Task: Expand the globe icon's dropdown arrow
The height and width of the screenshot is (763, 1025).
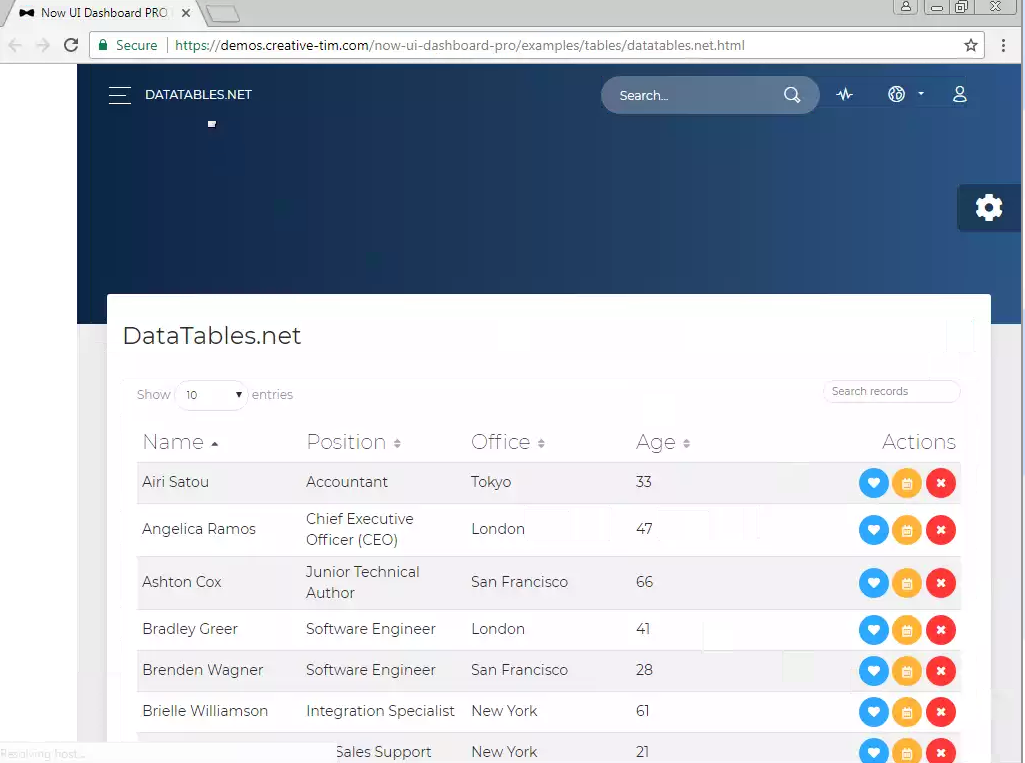Action: (x=919, y=93)
